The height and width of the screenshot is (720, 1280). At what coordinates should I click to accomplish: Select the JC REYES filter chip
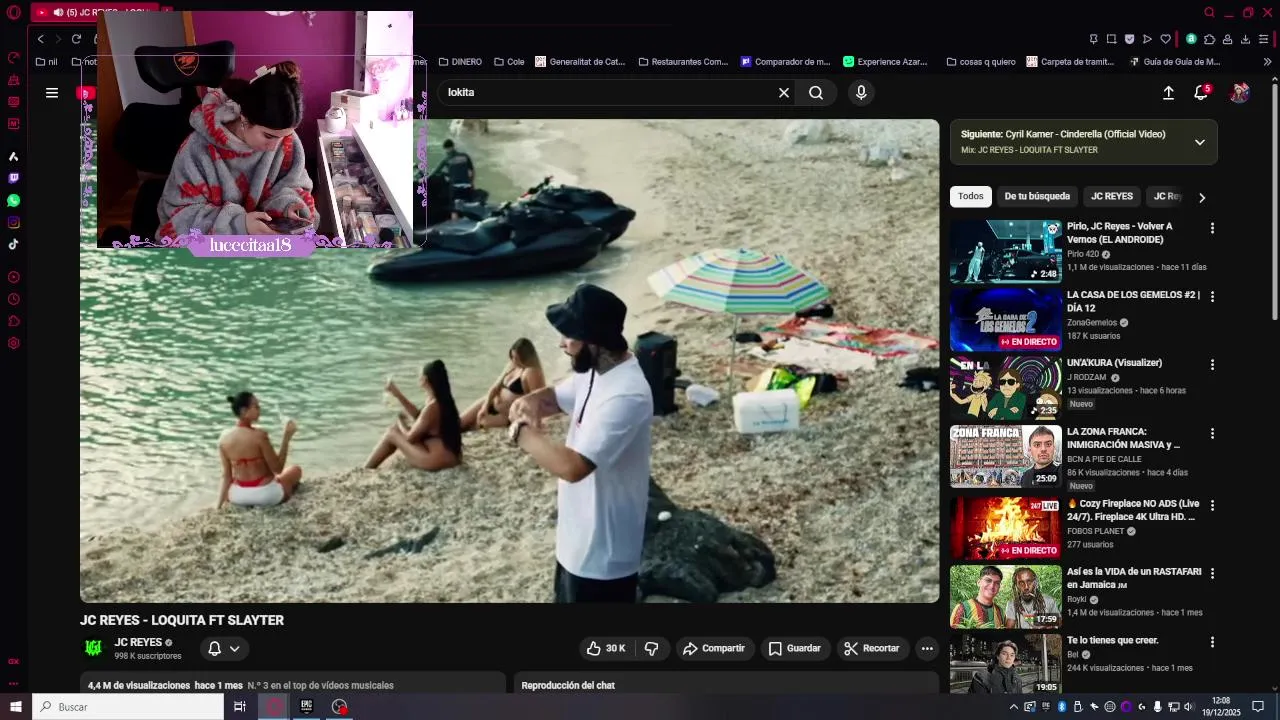(x=1112, y=197)
